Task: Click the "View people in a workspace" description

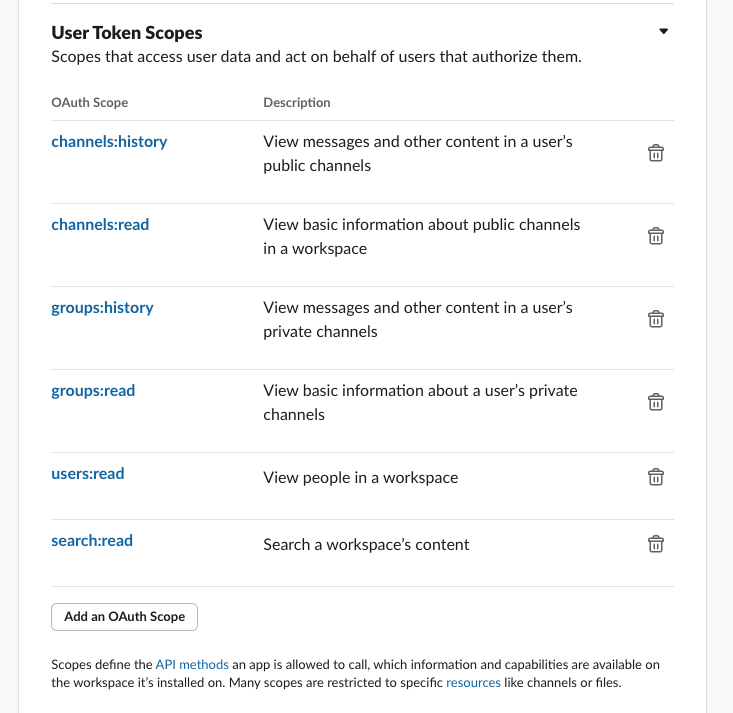Action: click(x=360, y=478)
